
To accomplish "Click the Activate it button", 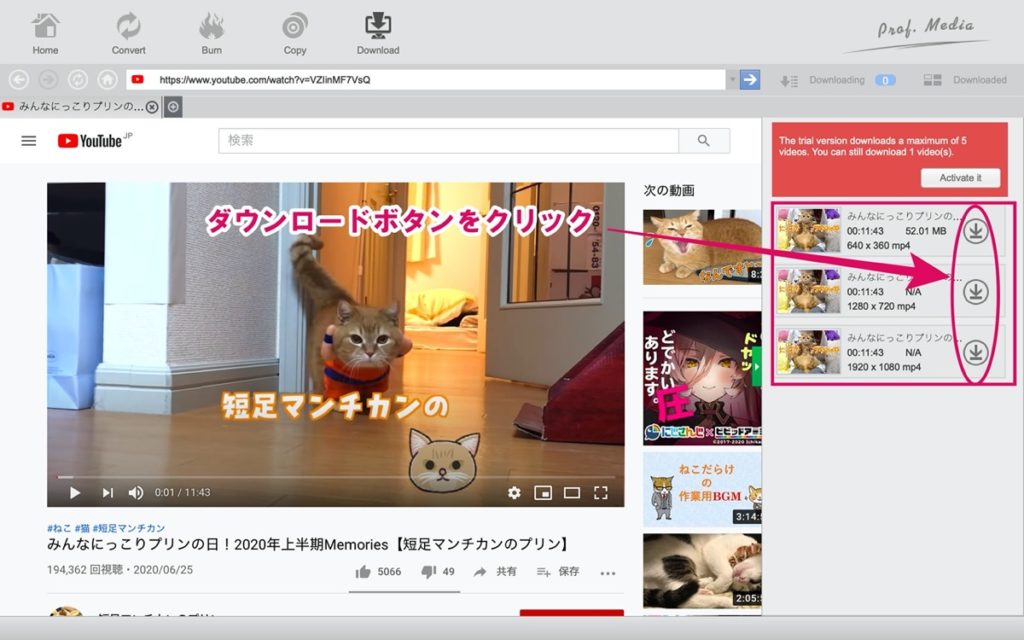I will coord(960,178).
